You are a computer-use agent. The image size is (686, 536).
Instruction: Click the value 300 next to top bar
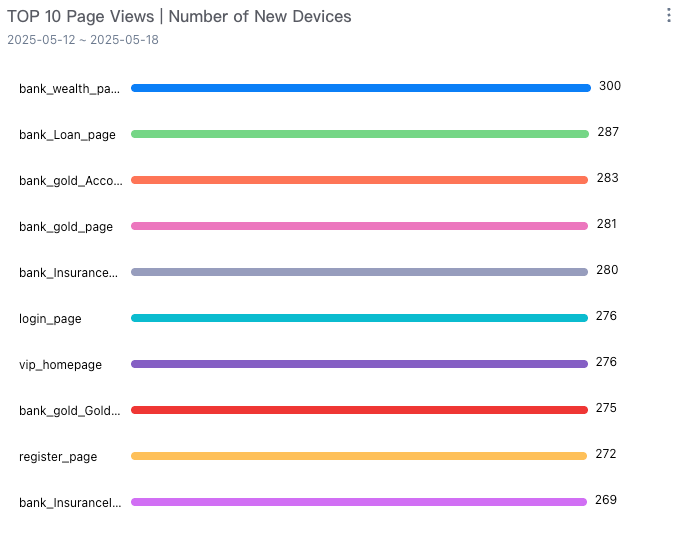pos(610,86)
